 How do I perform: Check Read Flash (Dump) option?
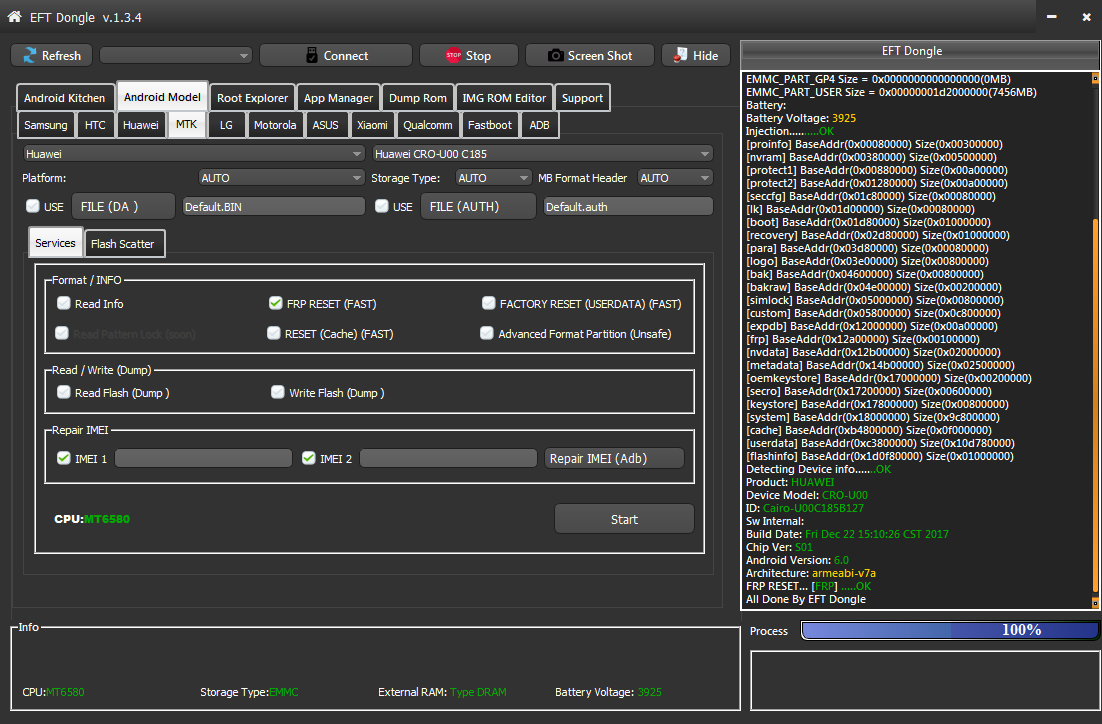tap(63, 392)
